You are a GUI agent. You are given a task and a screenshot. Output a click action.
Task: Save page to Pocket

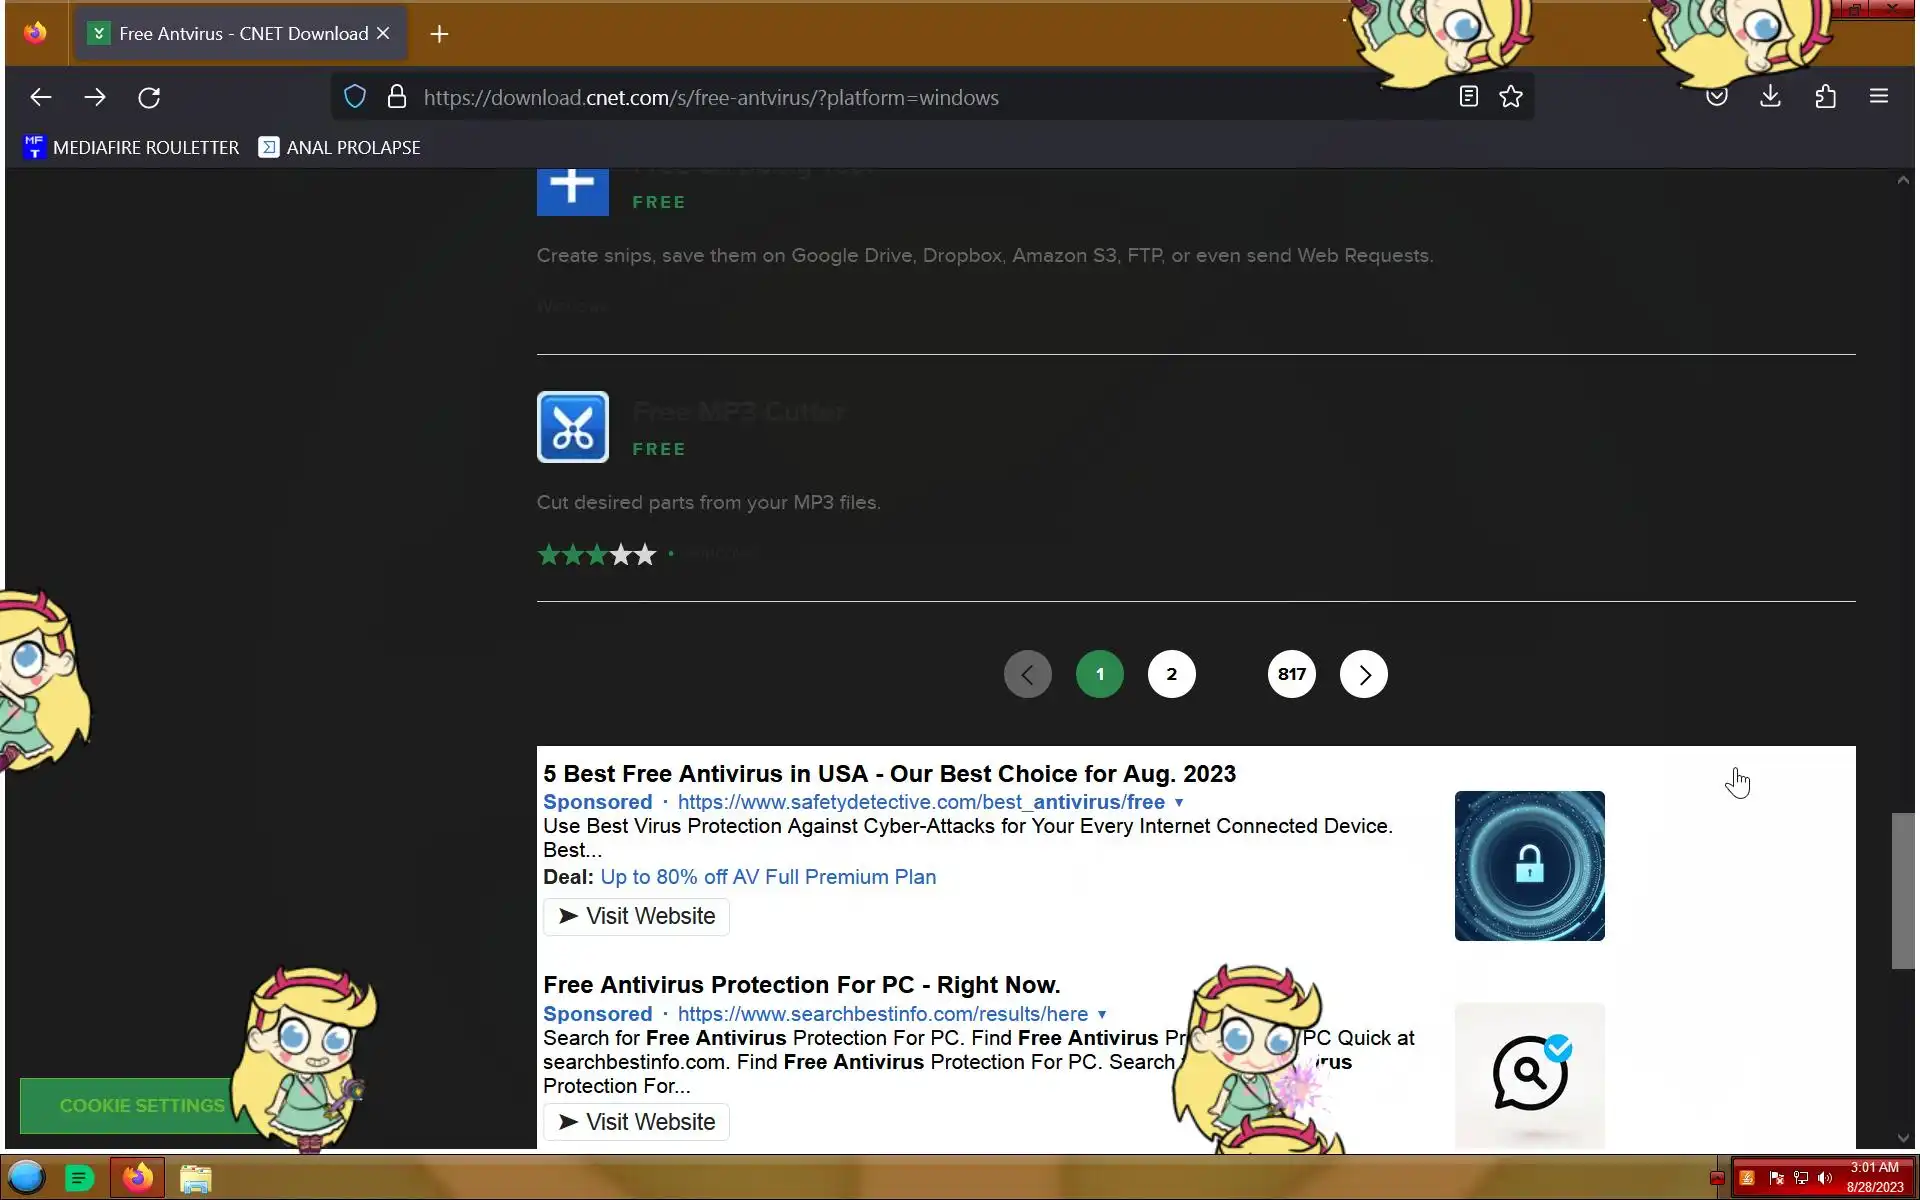(1717, 97)
